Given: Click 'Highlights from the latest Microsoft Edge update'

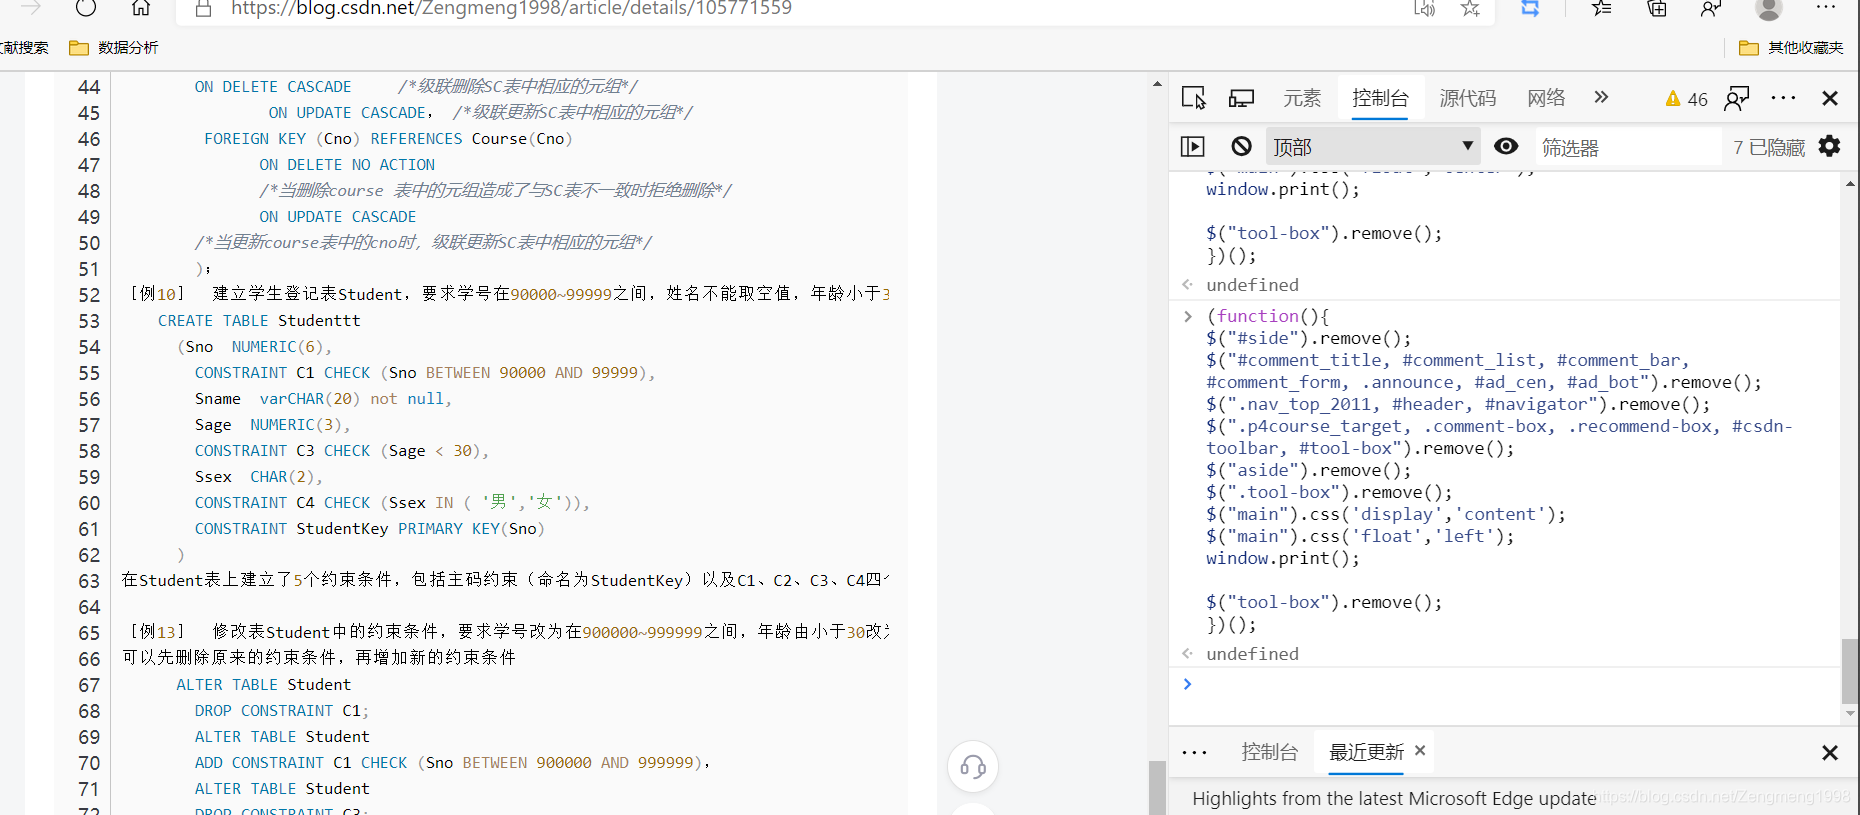Looking at the screenshot, I should pos(1394,798).
